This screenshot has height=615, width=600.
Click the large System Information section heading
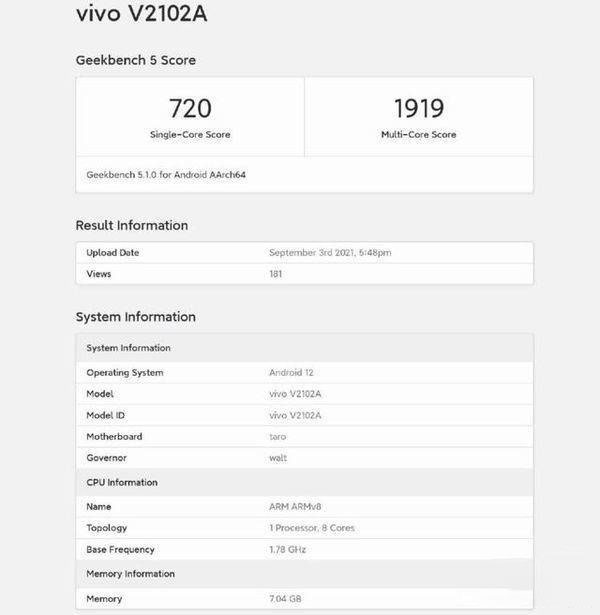(136, 317)
